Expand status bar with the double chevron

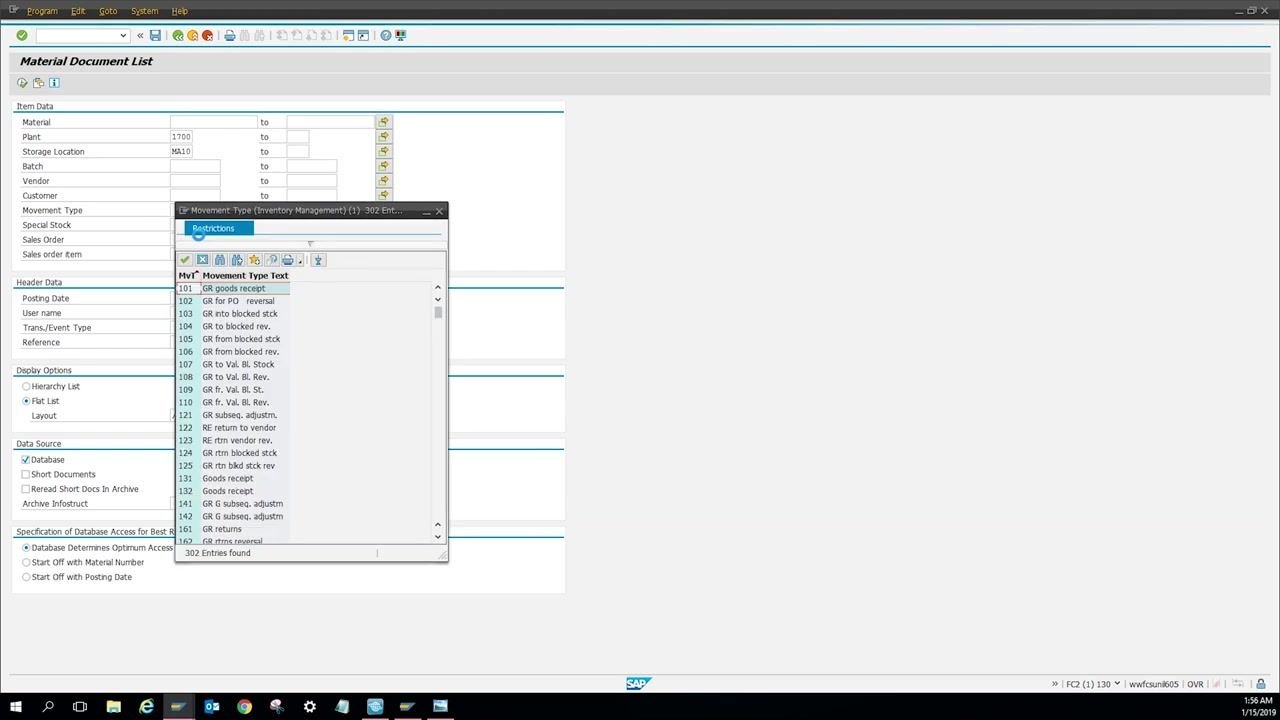click(x=1054, y=684)
